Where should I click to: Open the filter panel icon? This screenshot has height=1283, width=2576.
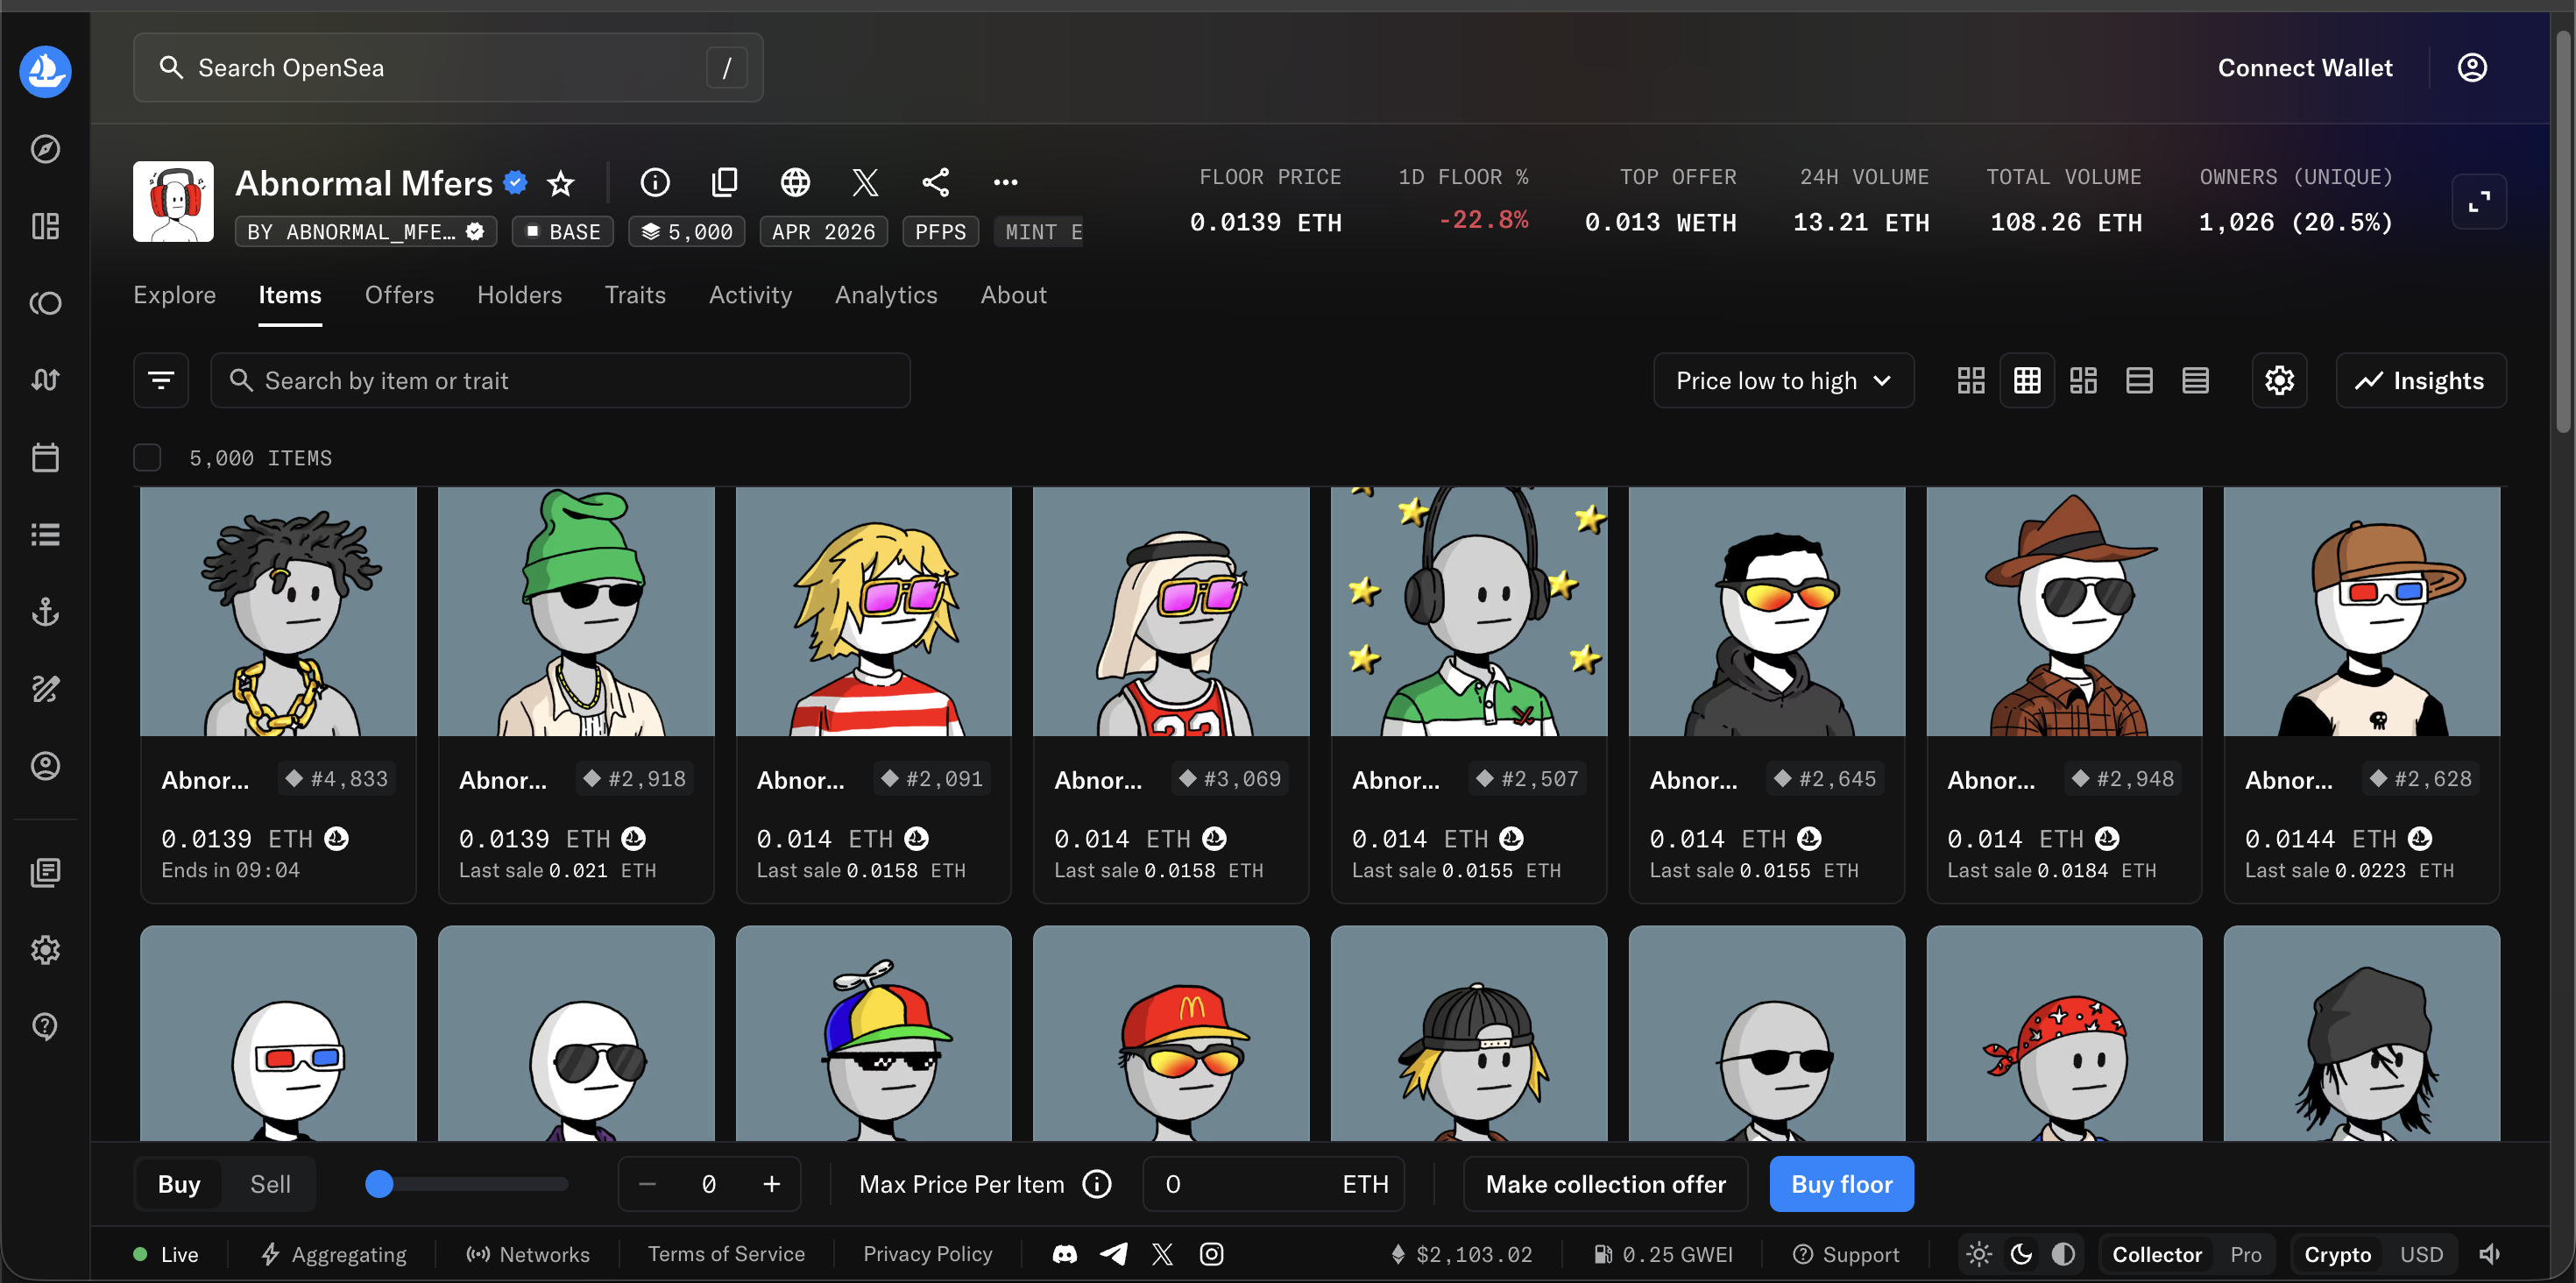click(161, 380)
